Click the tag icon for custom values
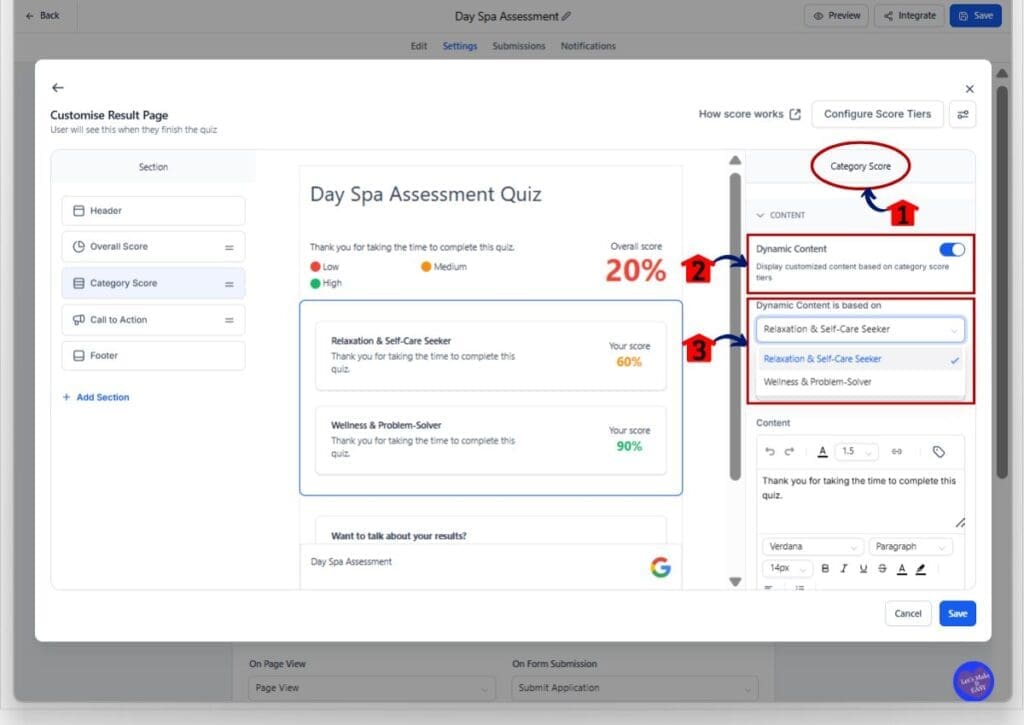This screenshot has width=1024, height=725. coord(938,451)
